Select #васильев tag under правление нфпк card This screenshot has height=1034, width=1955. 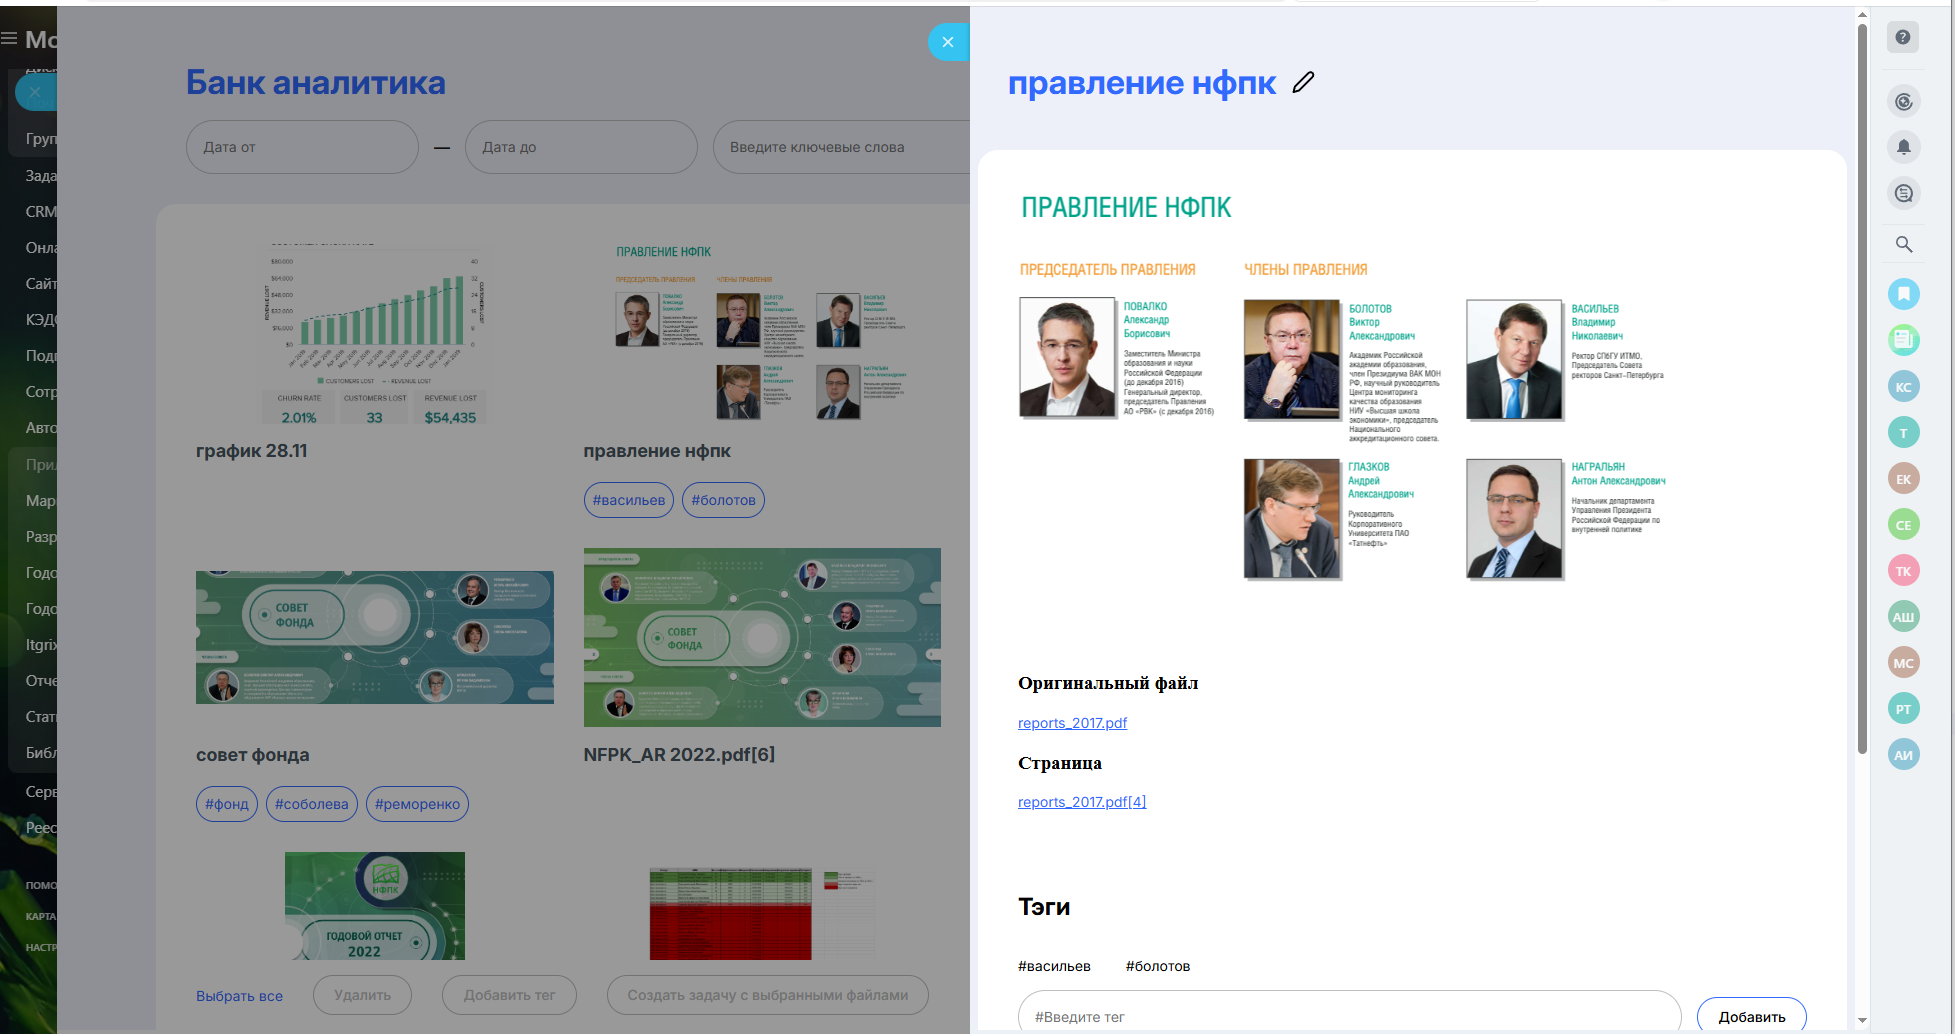pos(628,500)
